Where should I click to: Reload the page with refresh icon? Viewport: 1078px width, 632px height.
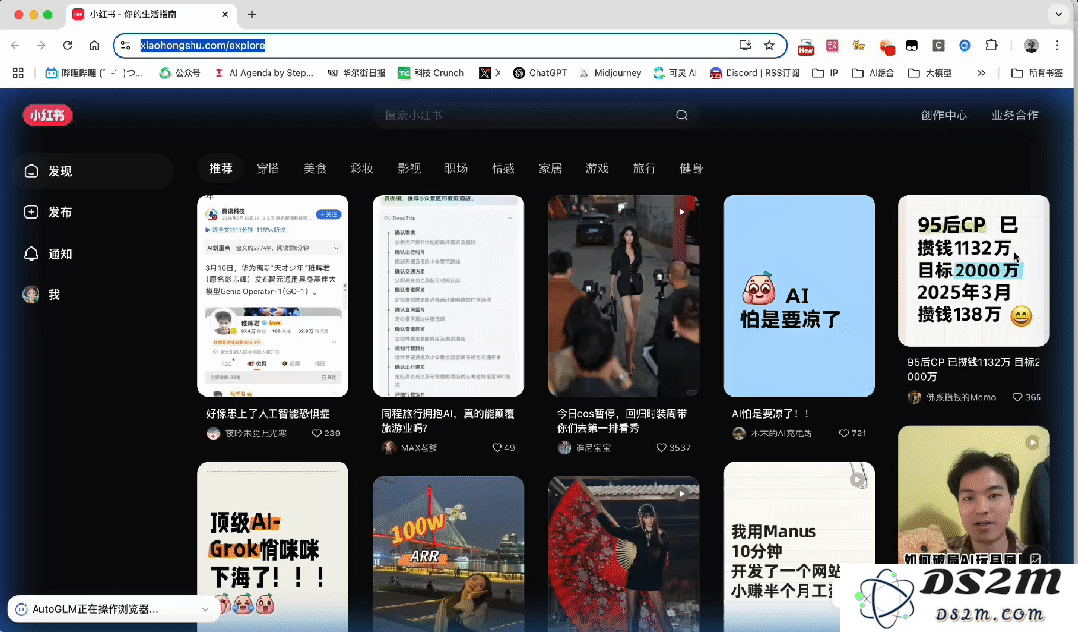click(67, 45)
